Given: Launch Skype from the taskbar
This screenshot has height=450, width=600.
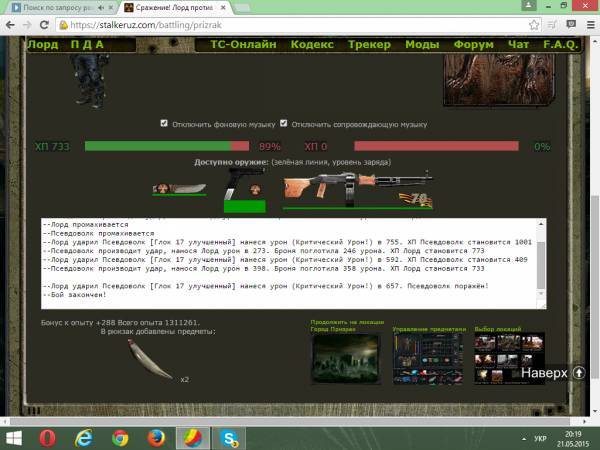Looking at the screenshot, I should click(x=229, y=437).
